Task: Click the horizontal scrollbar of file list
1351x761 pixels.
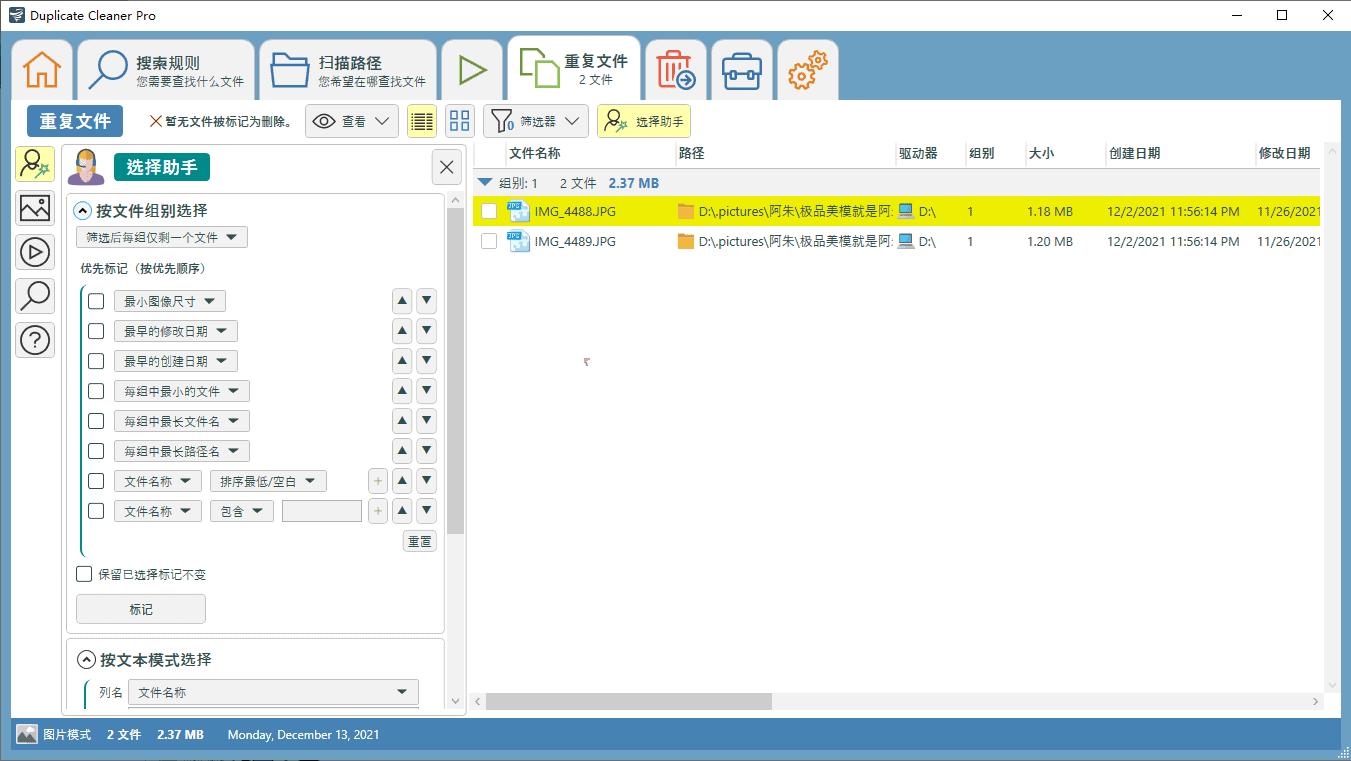Action: (628, 701)
